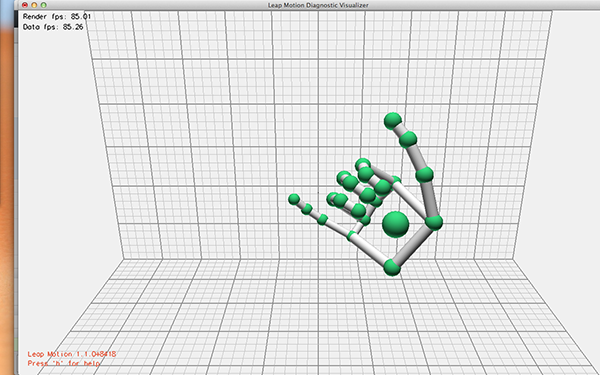Select the lowest wrist joint sphere
This screenshot has width=600, height=375.
coord(392,267)
